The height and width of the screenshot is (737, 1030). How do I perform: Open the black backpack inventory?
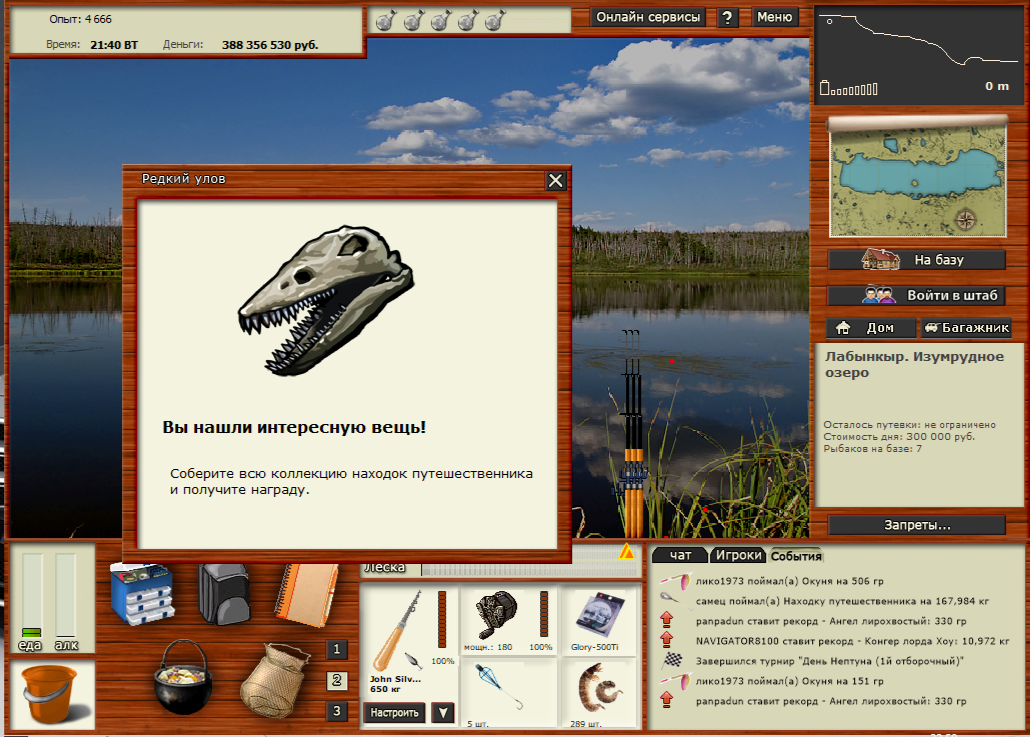tap(222, 593)
